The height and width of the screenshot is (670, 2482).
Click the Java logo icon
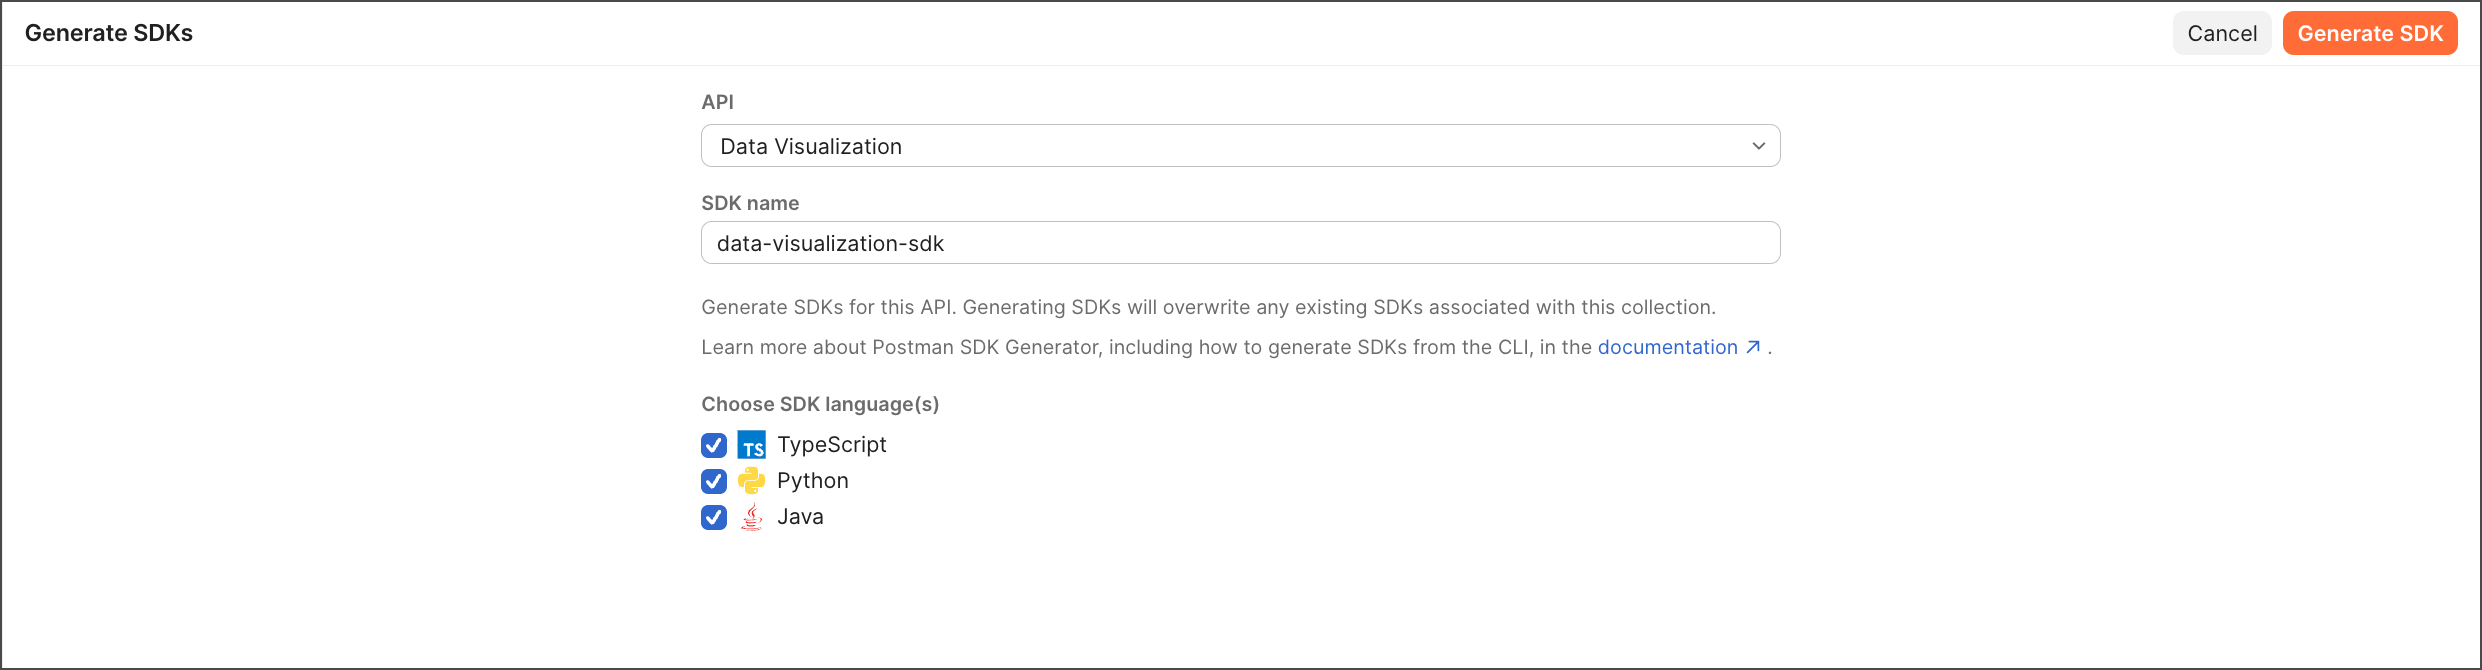(x=751, y=517)
